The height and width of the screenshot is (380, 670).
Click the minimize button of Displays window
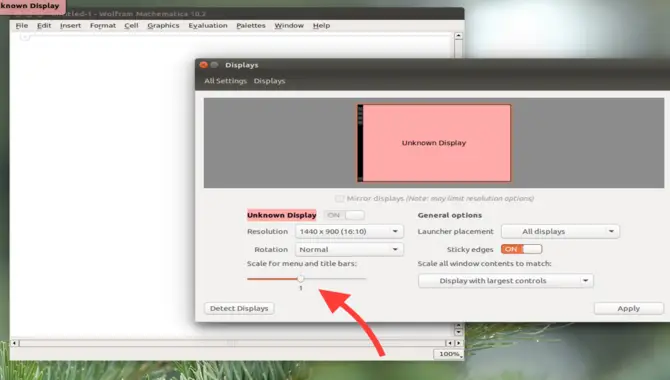tap(215, 65)
